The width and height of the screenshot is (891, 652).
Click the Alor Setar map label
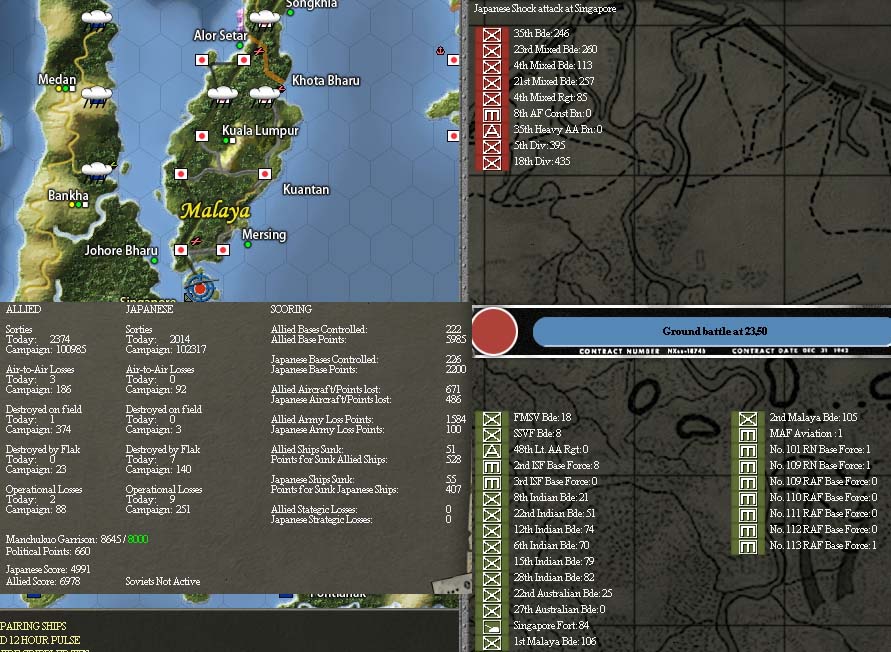[x=220, y=35]
